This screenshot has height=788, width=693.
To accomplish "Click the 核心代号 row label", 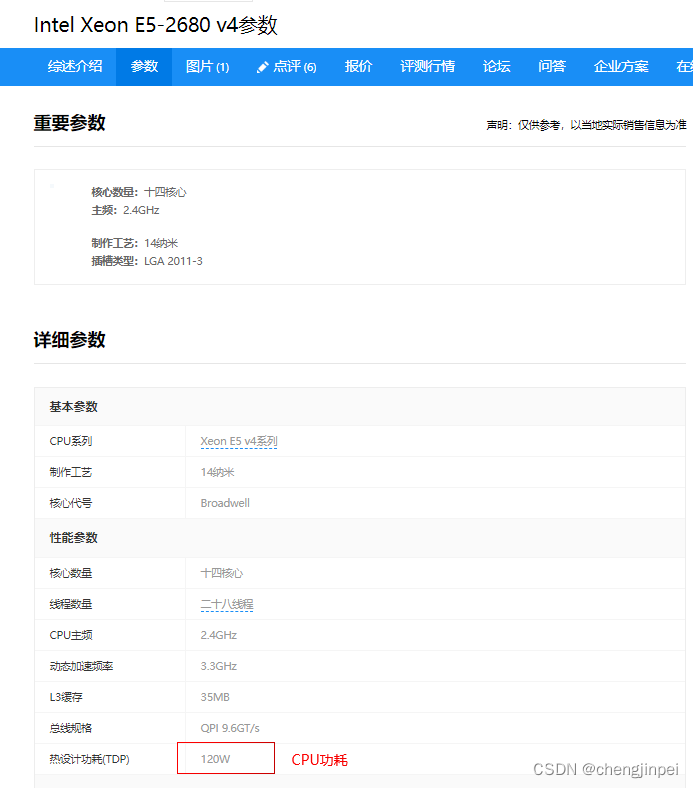I will (70, 503).
